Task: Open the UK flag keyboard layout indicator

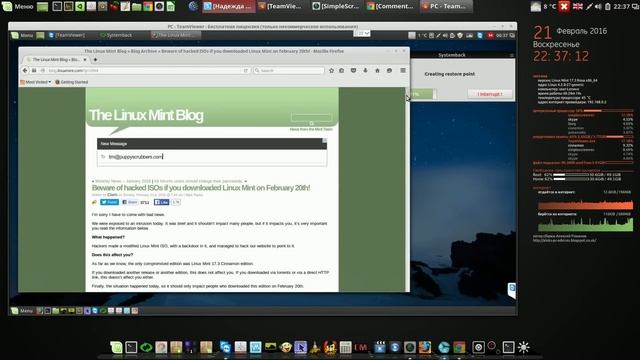Action: tap(578, 6)
